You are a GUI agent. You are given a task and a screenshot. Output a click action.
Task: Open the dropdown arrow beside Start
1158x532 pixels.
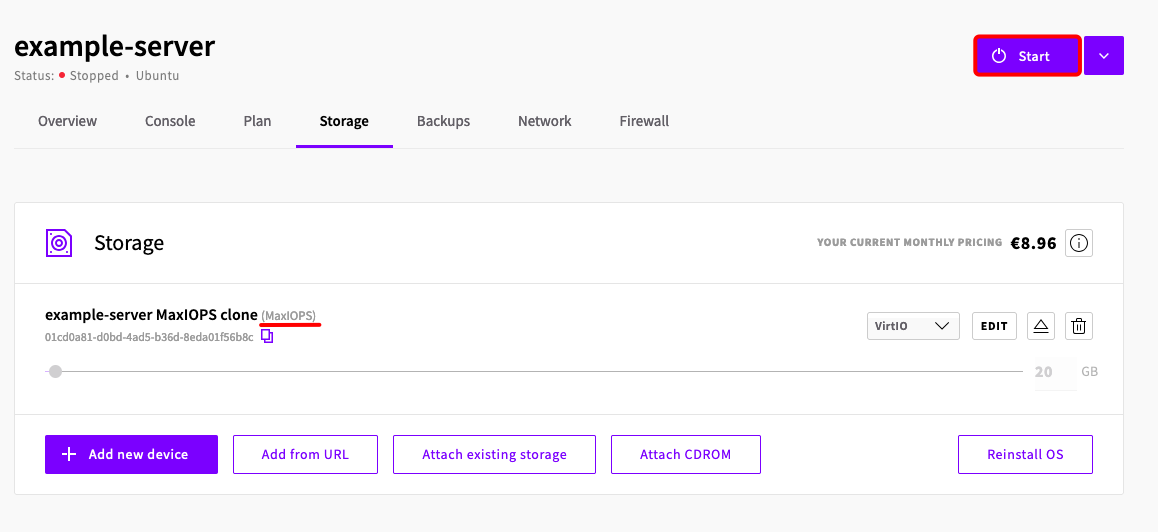coord(1104,55)
